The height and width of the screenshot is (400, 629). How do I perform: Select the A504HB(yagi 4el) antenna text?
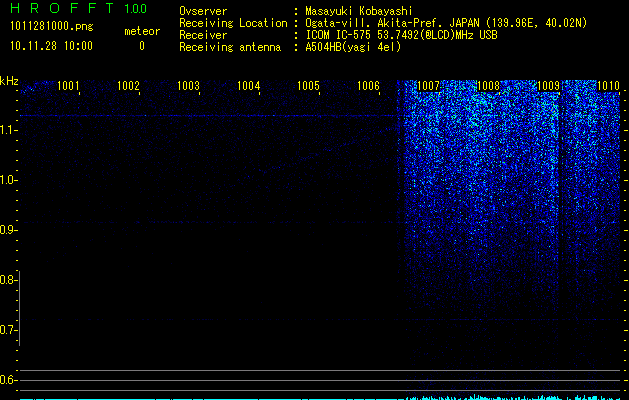(x=353, y=47)
